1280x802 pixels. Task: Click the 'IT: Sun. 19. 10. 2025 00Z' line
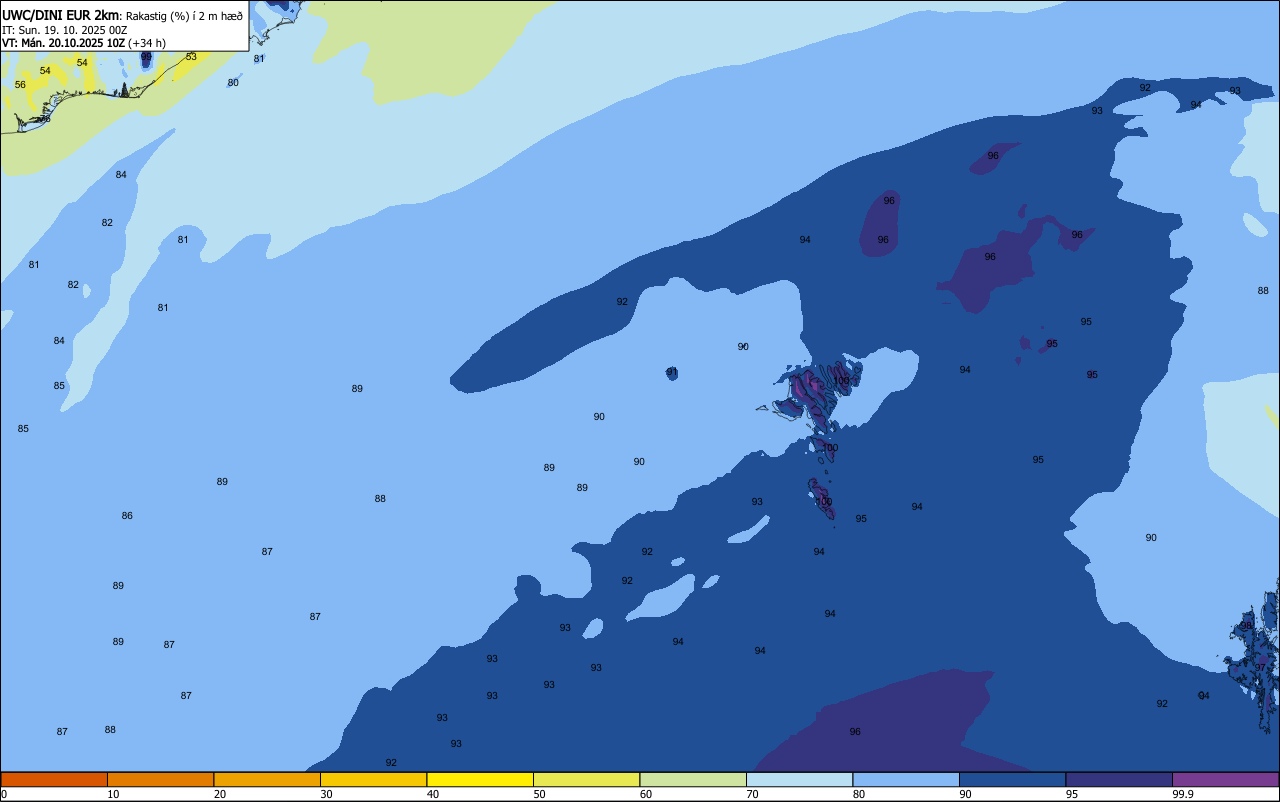[x=64, y=30]
